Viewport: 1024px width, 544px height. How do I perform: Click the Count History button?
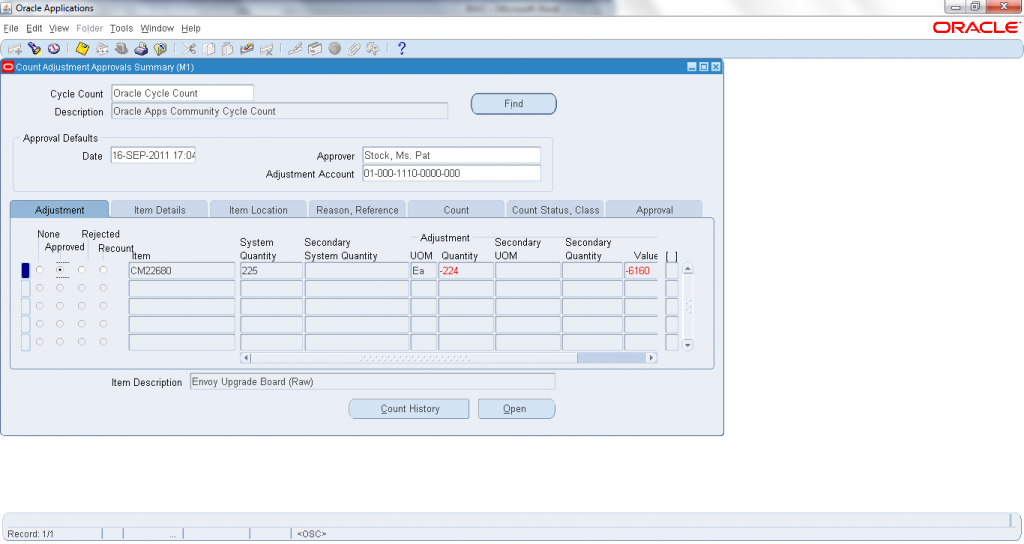click(409, 409)
